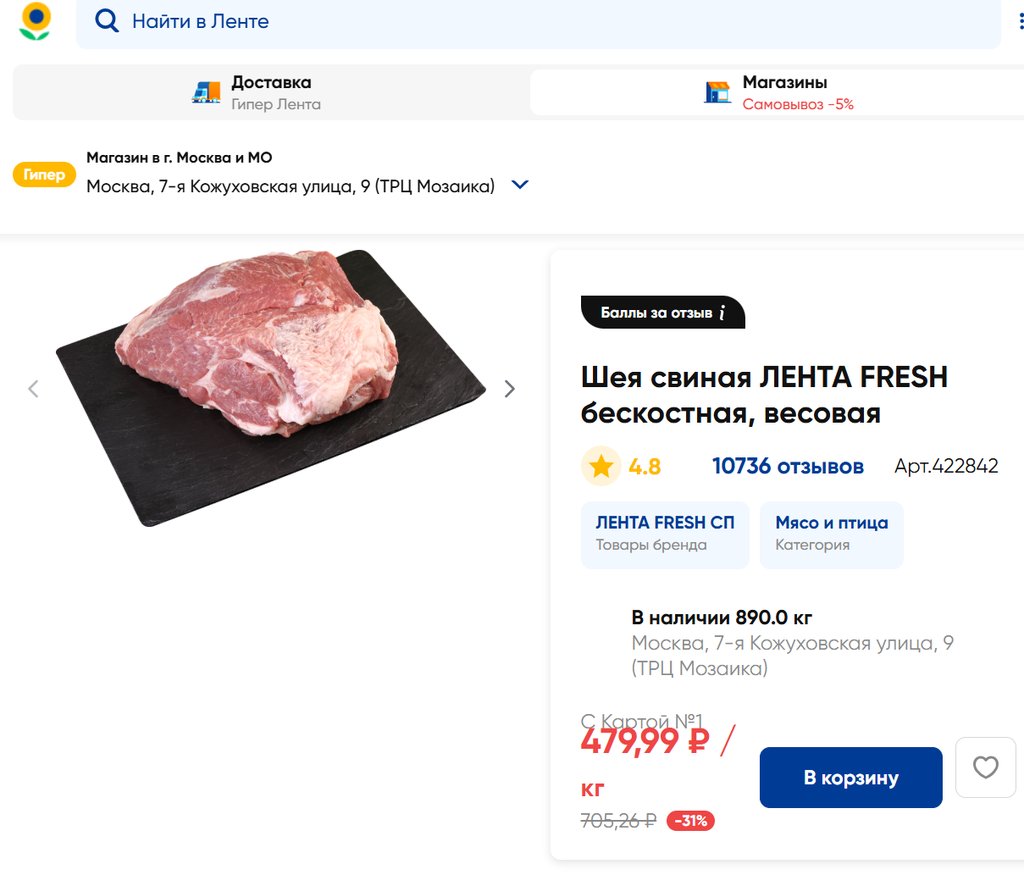Click the store pickup icon
Viewport: 1024px width, 875px height.
click(x=717, y=92)
